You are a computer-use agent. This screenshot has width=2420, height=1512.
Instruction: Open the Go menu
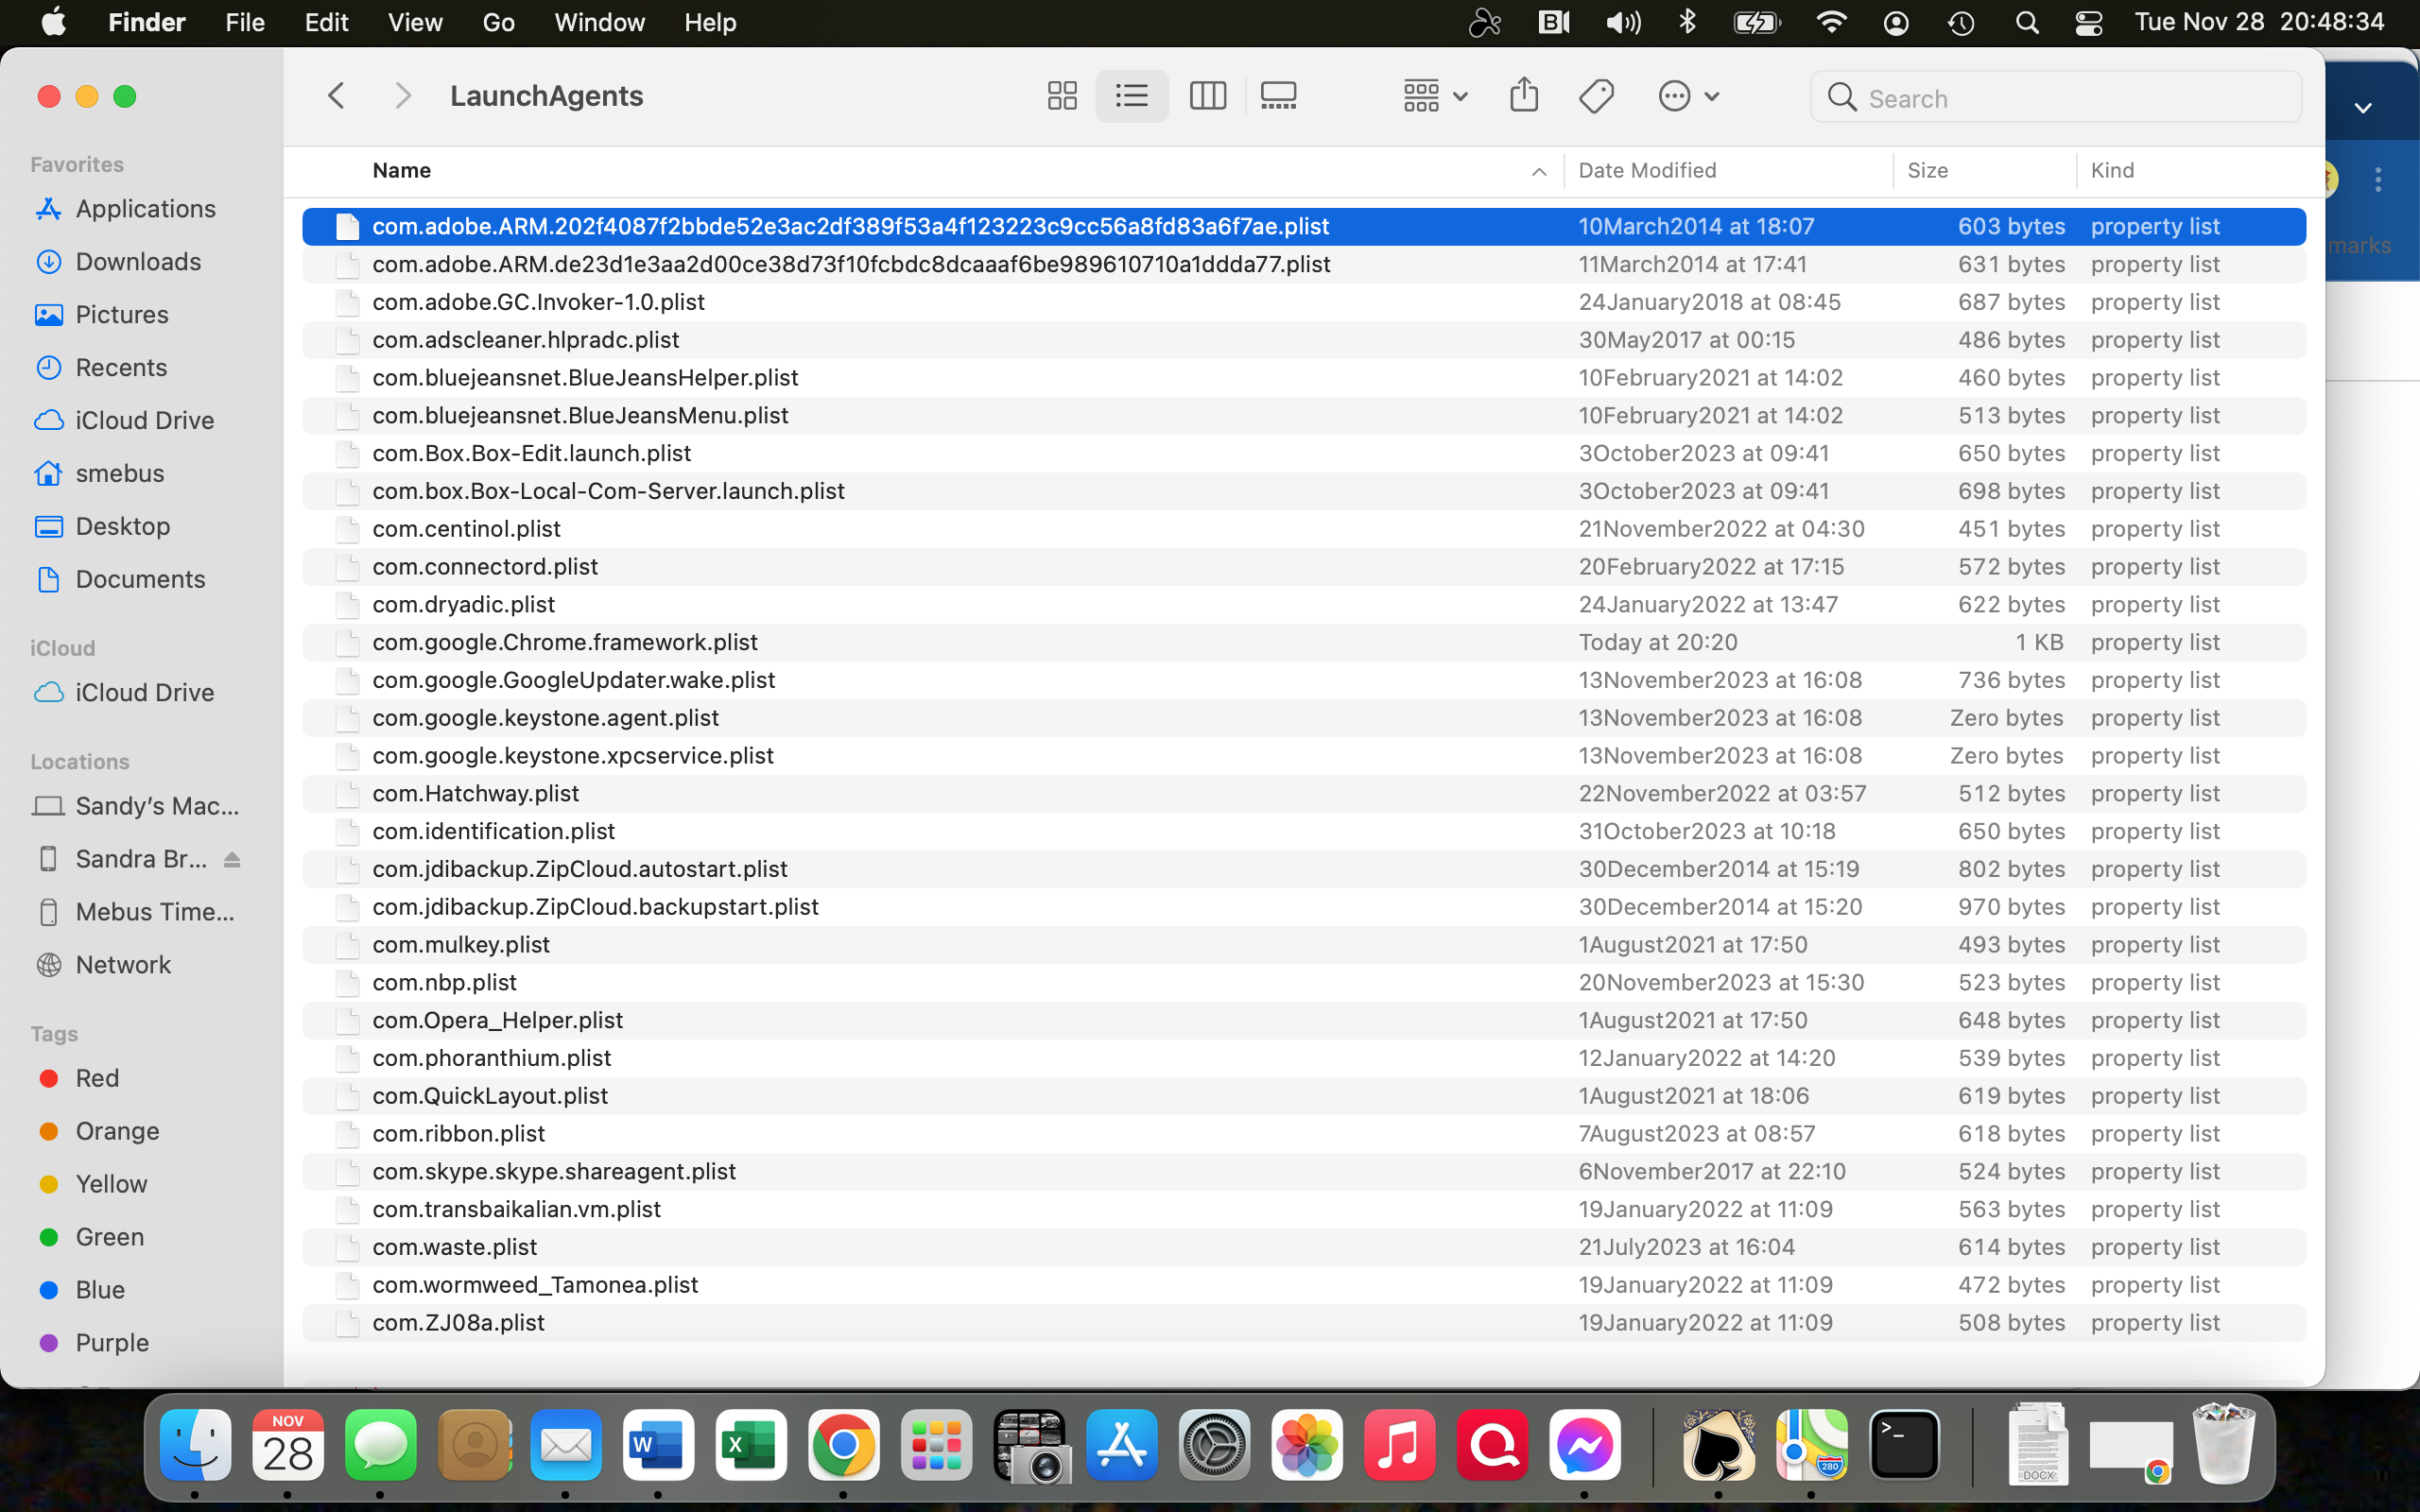point(498,22)
